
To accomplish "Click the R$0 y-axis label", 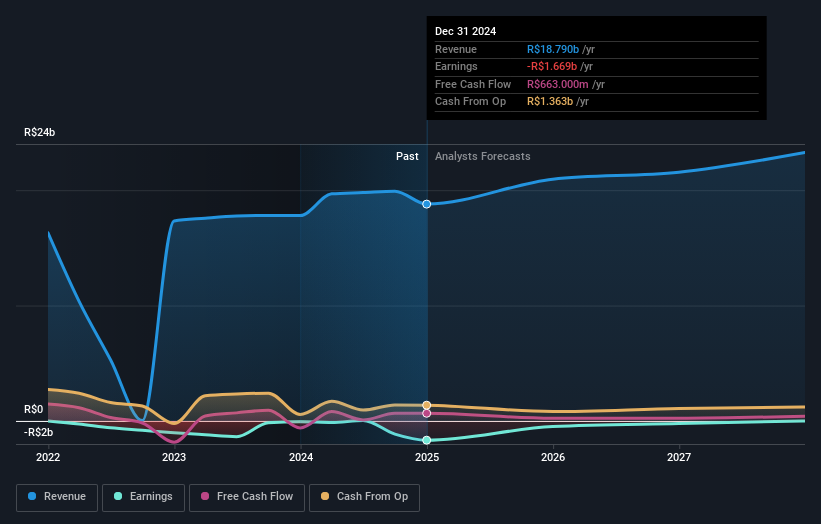I will click(x=34, y=409).
